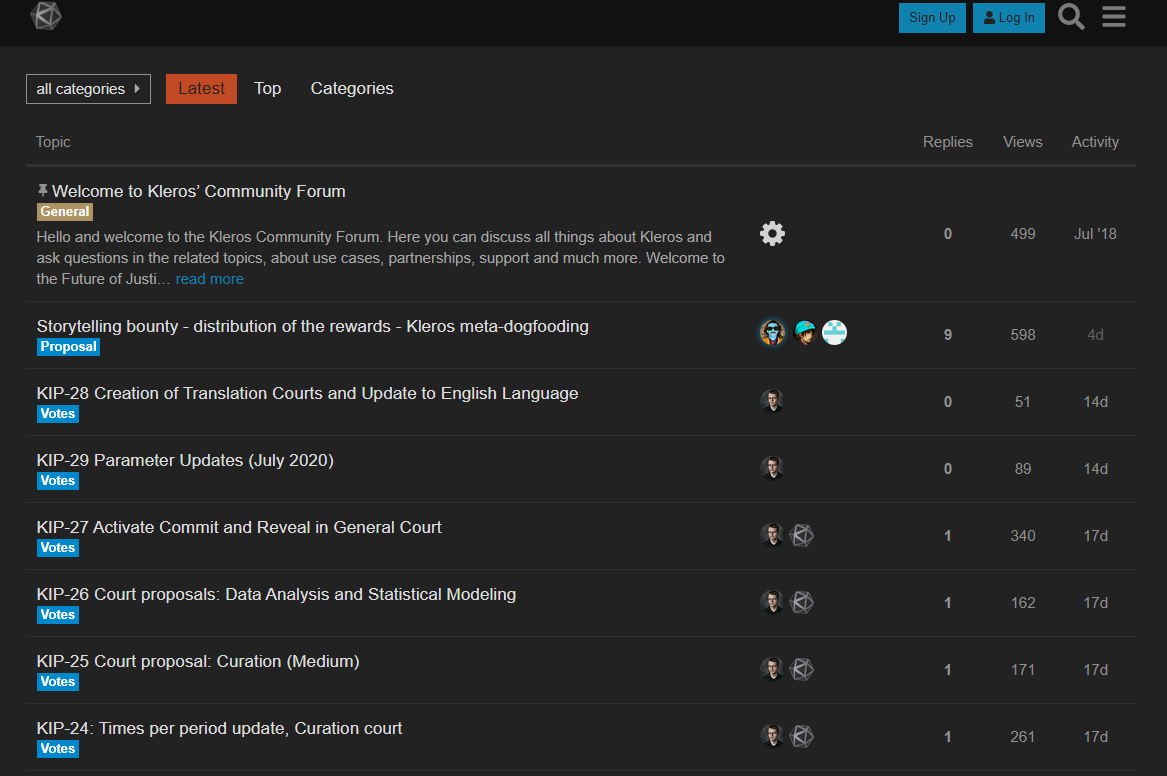
Task: Click Kleros logo avatar on KIP-27 row
Action: [802, 535]
